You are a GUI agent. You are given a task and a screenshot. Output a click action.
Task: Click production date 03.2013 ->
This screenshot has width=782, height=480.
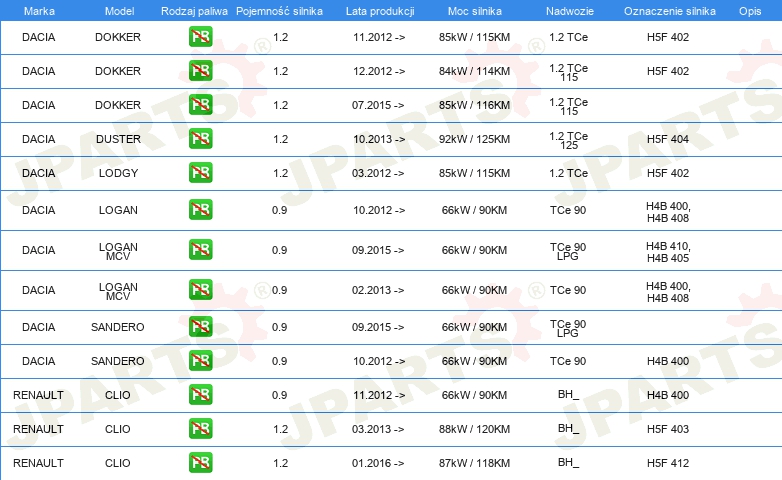pos(378,429)
